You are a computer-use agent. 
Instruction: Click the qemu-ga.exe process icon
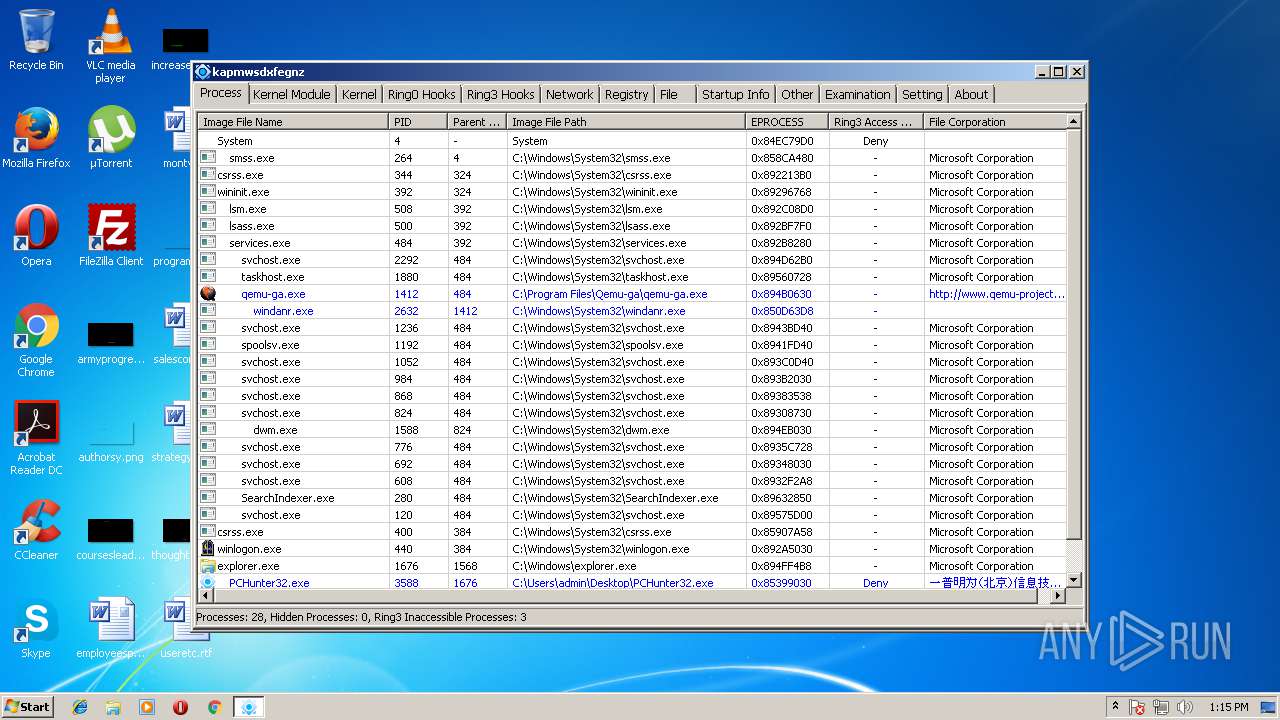click(x=208, y=294)
